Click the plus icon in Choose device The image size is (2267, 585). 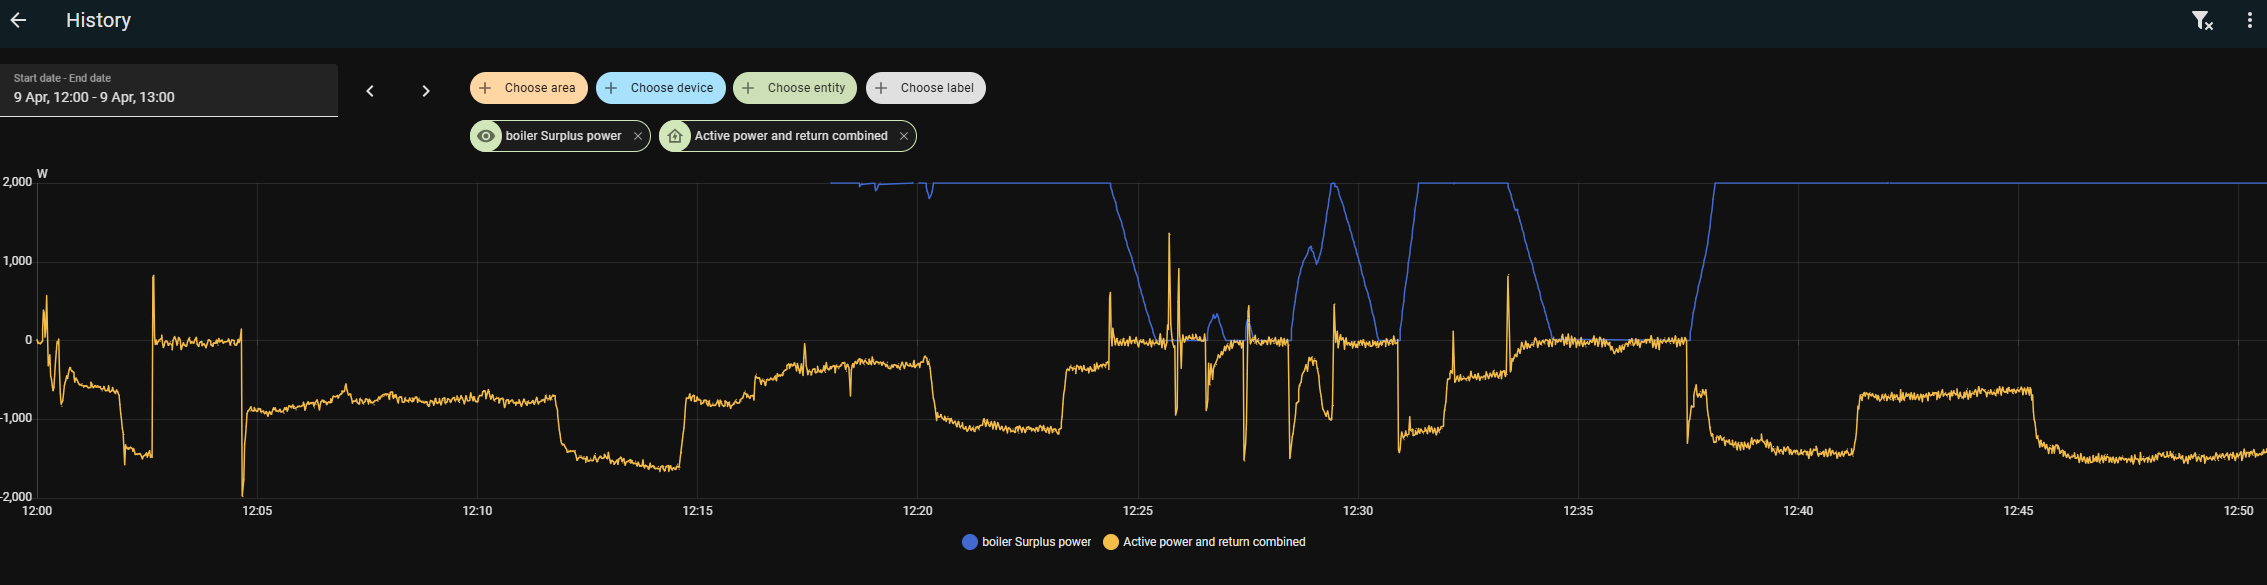pos(611,88)
